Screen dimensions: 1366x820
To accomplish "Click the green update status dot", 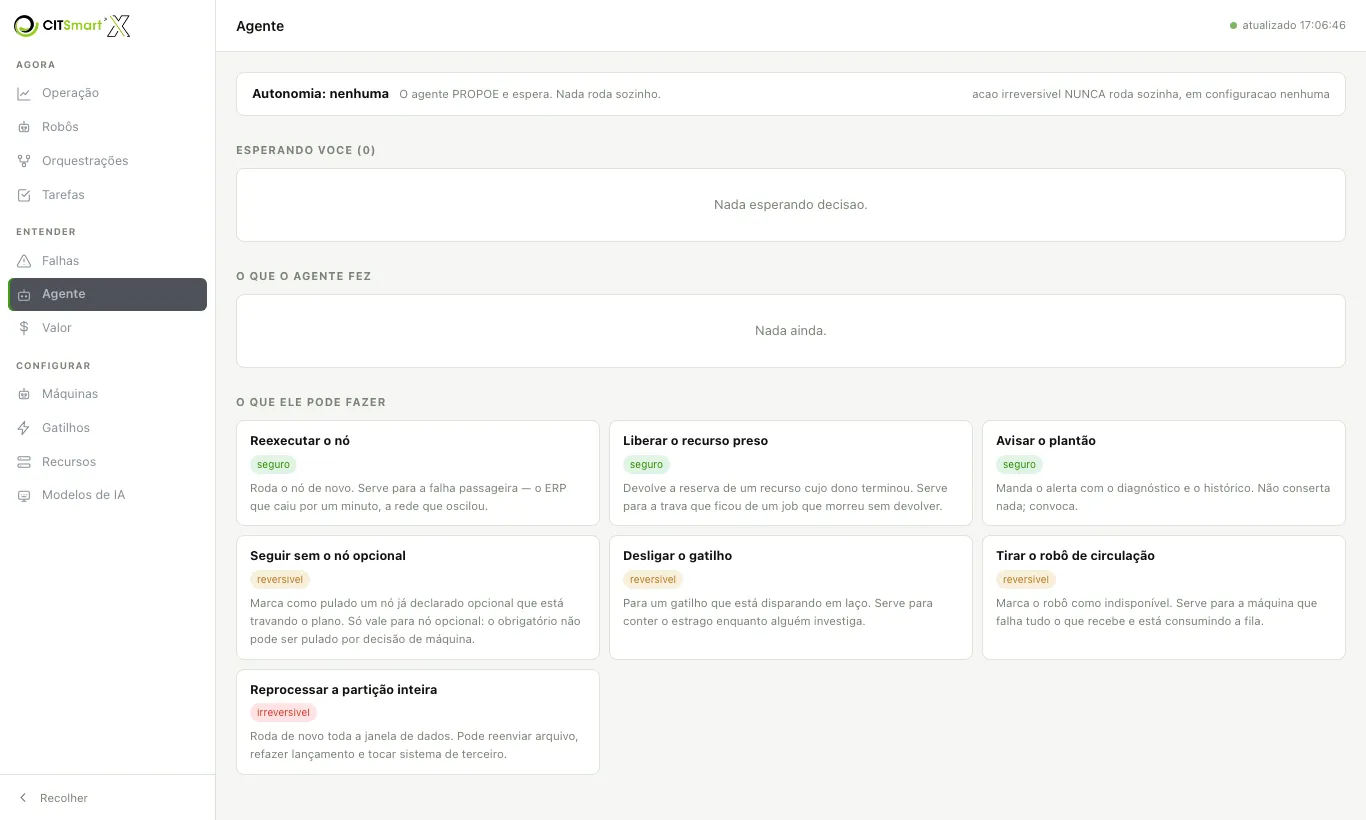I will click(x=1233, y=26).
